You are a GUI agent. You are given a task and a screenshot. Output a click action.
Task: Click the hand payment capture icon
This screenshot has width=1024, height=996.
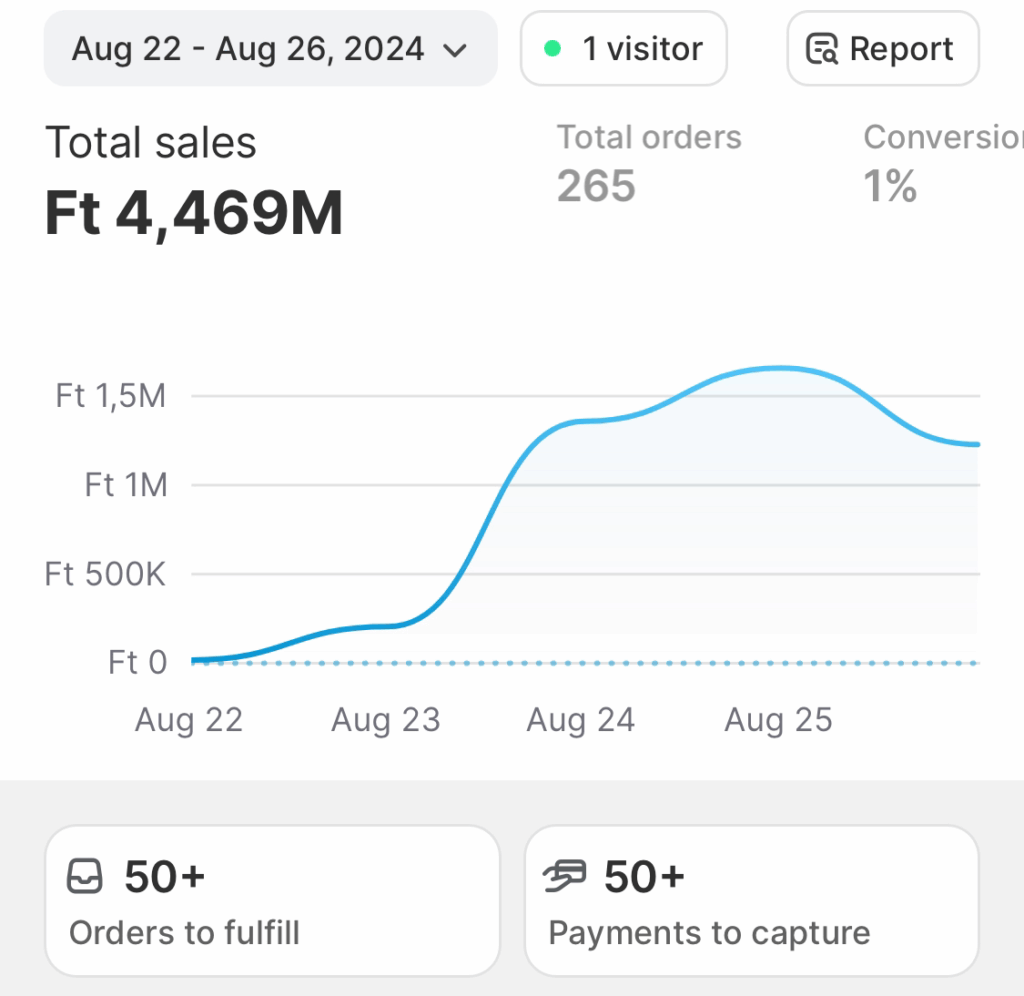[x=565, y=877]
